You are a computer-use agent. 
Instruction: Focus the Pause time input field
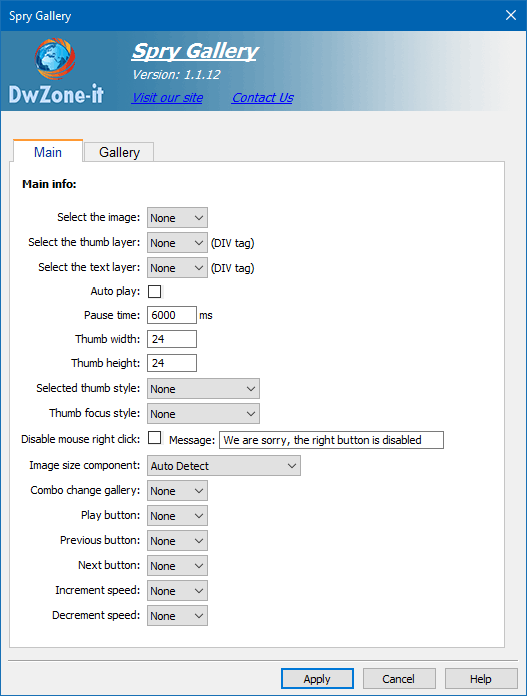point(172,315)
